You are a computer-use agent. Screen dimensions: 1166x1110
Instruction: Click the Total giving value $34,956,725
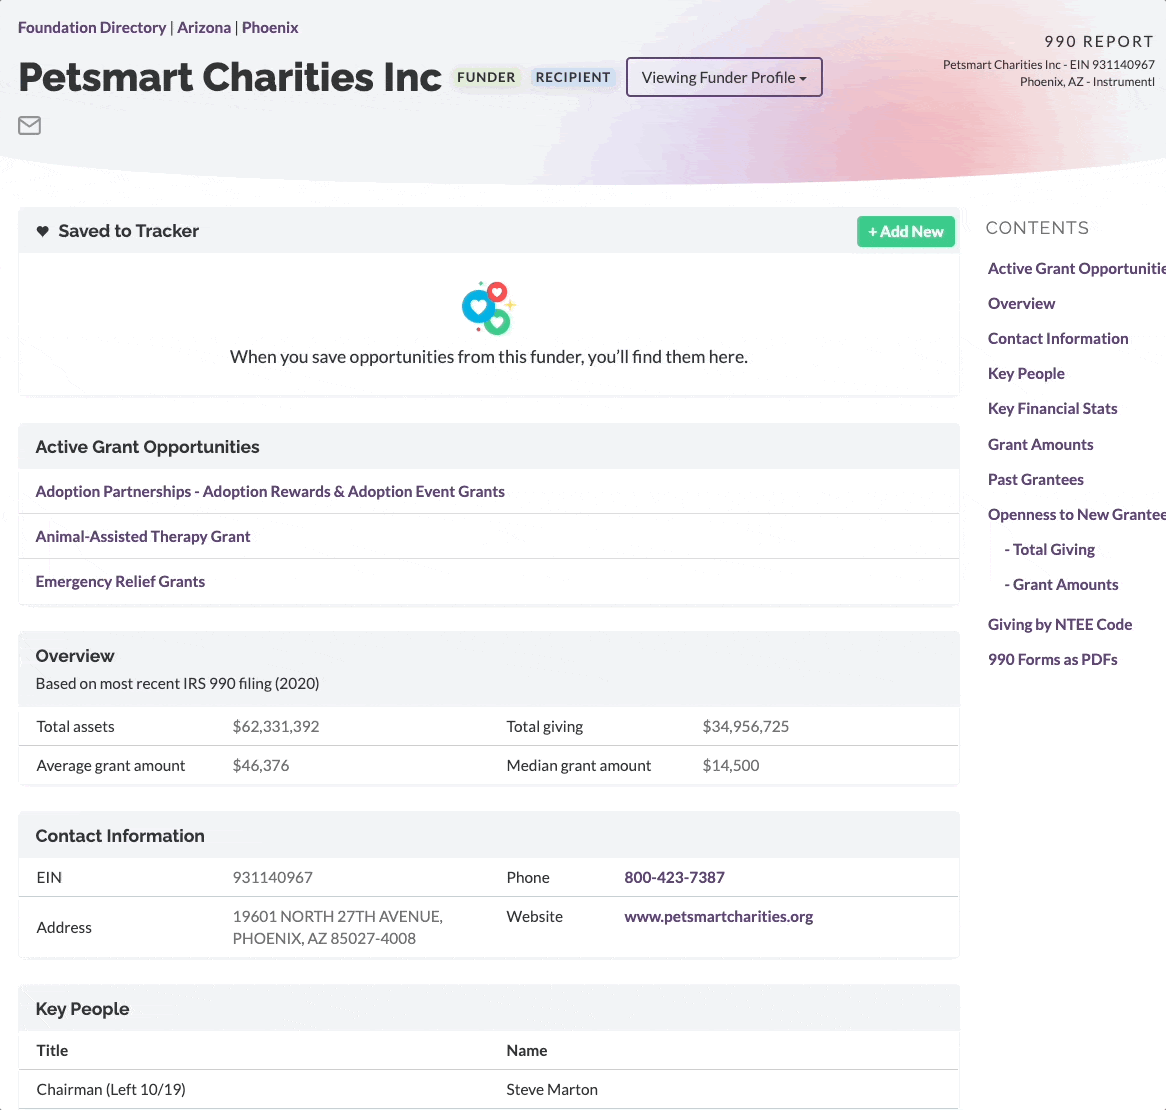[x=746, y=726]
